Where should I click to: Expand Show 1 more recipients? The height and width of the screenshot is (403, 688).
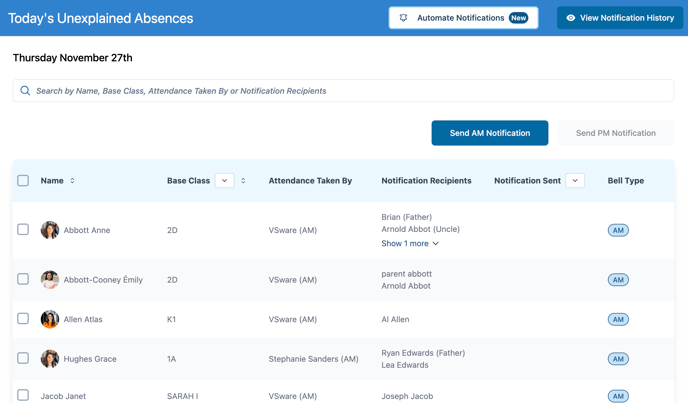(410, 244)
